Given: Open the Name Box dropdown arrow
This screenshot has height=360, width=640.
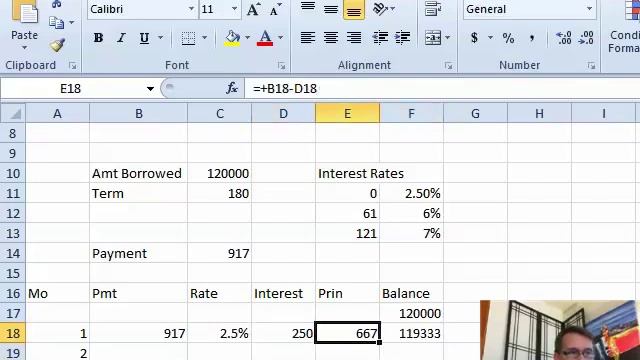Looking at the screenshot, I should point(150,89).
